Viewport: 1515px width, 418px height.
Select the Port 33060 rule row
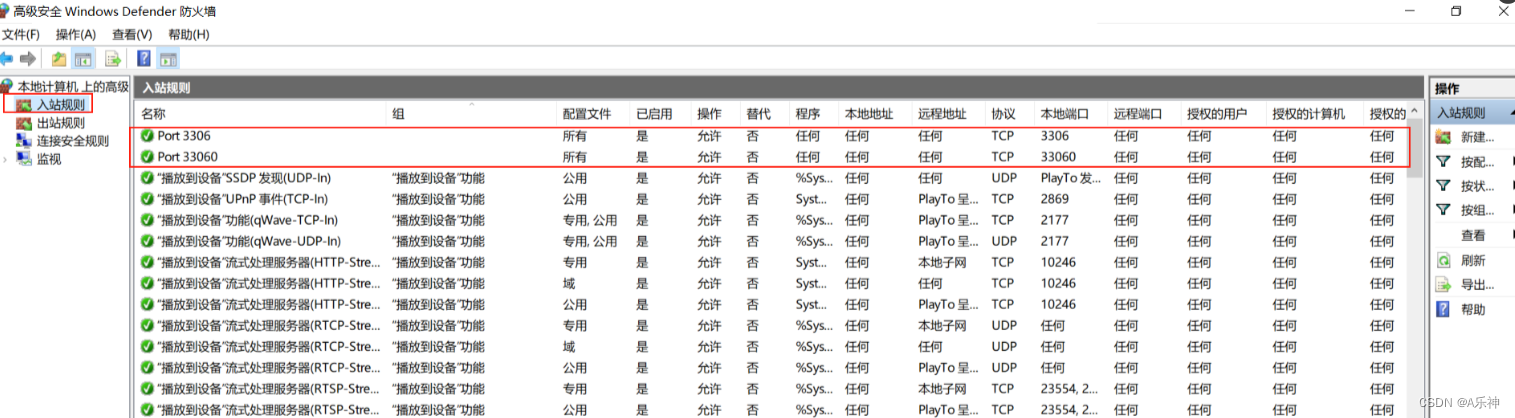point(771,157)
